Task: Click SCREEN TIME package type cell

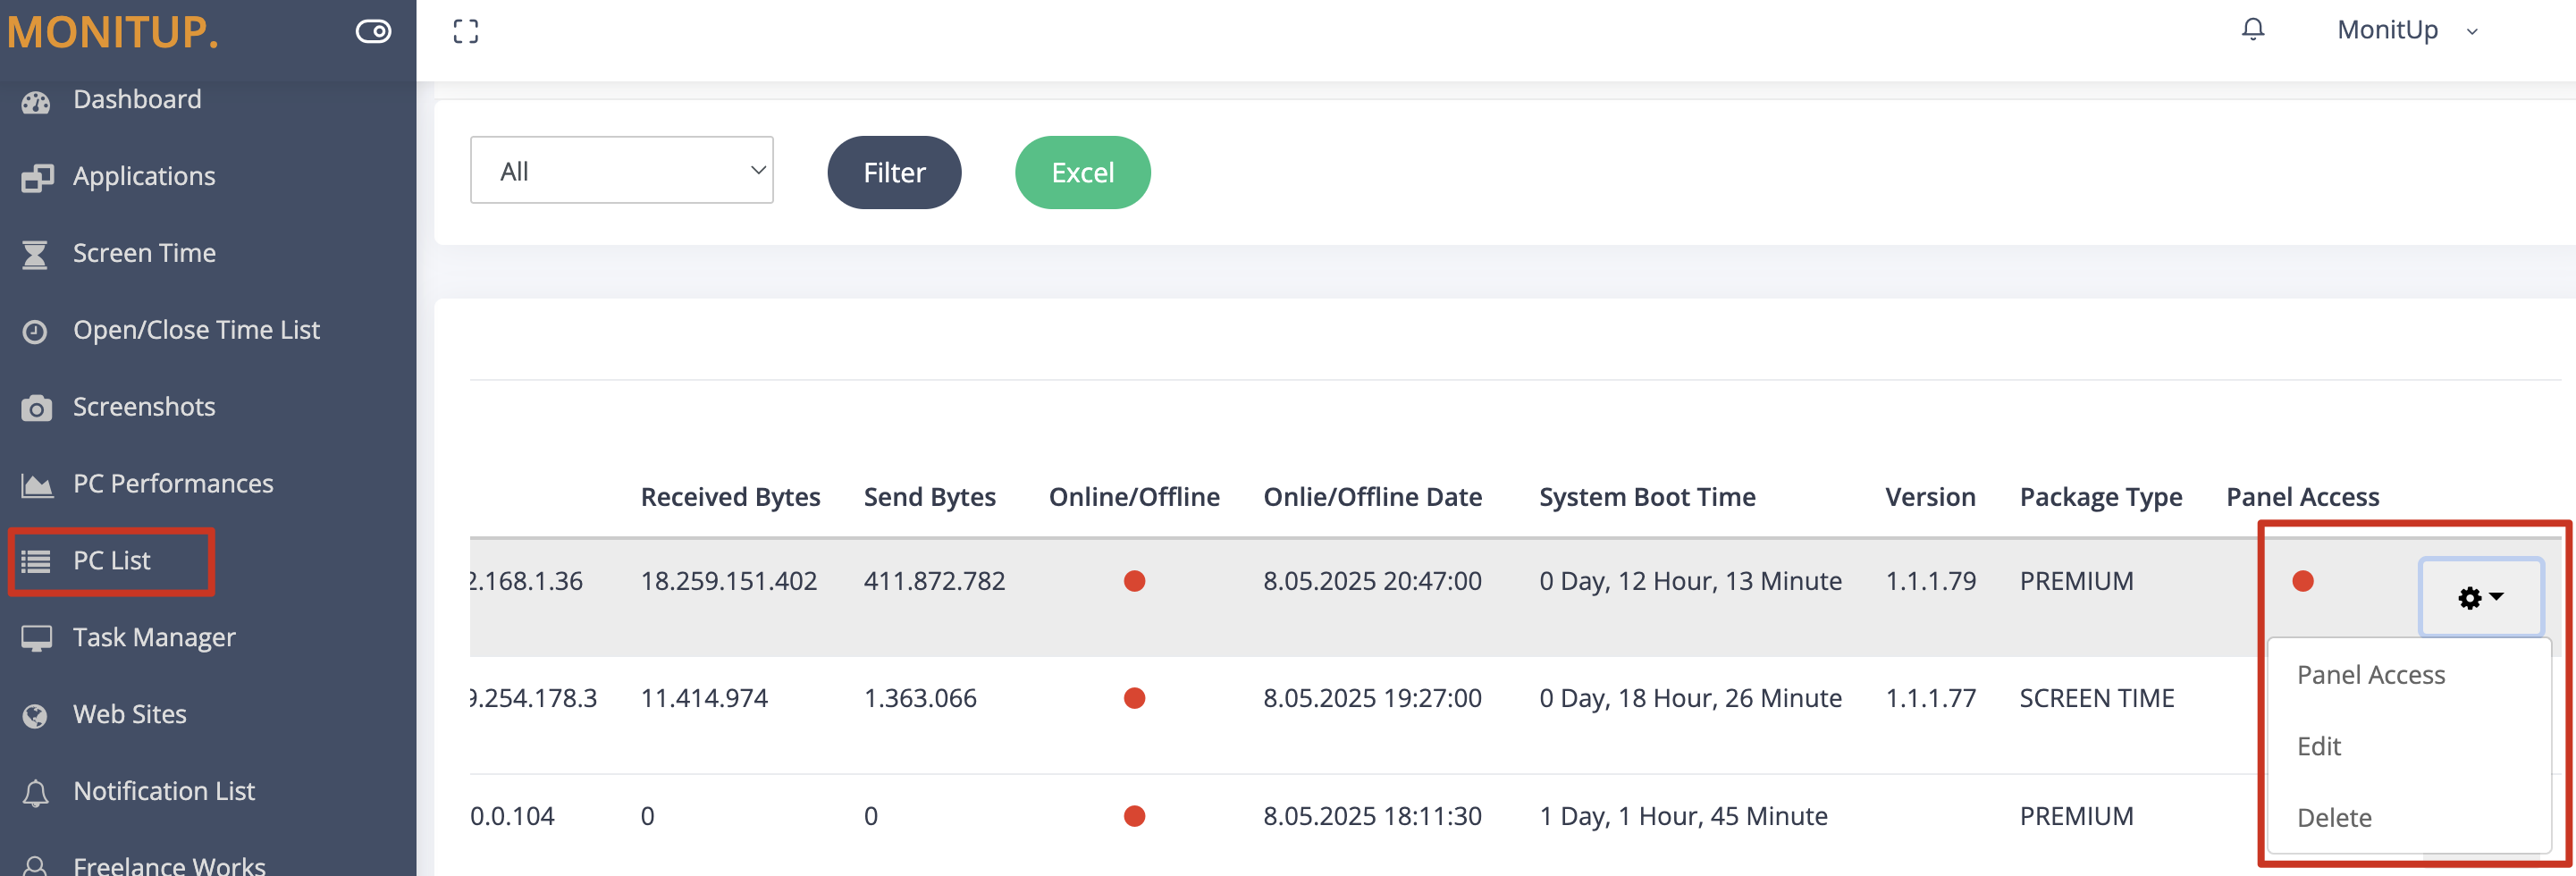Action: (x=2097, y=698)
